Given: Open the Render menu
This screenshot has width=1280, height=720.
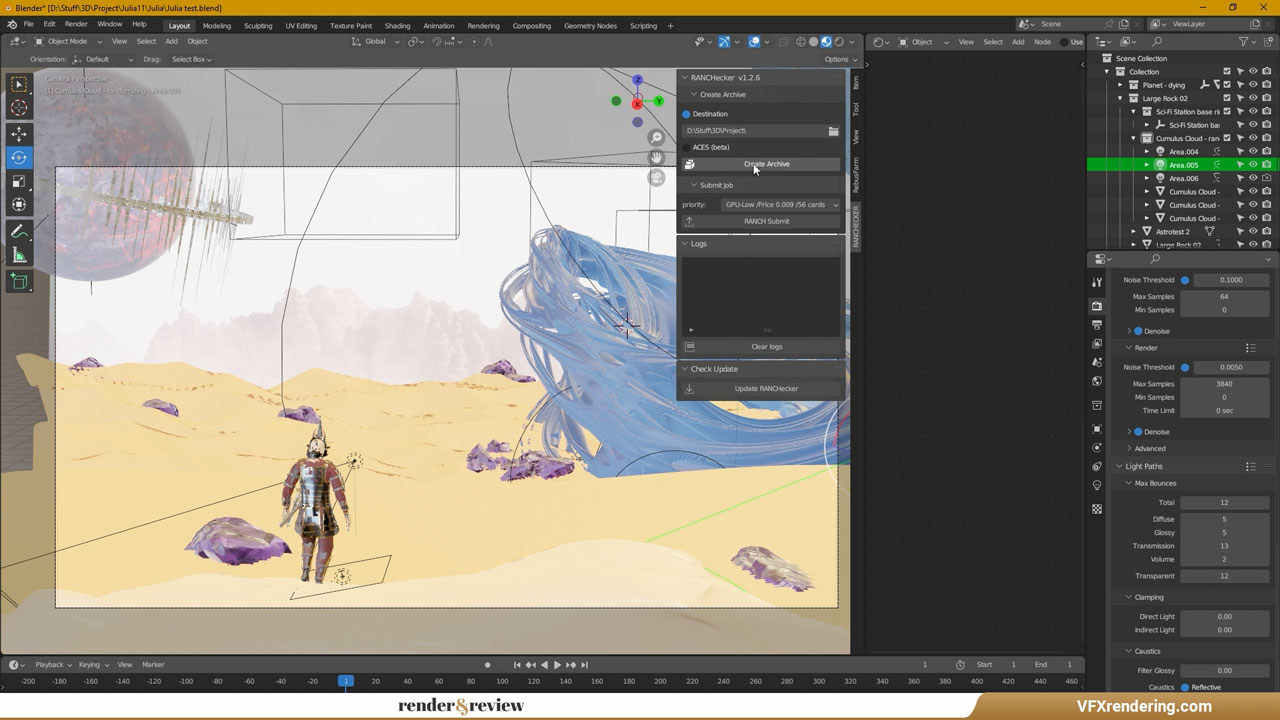Looking at the screenshot, I should point(76,24).
